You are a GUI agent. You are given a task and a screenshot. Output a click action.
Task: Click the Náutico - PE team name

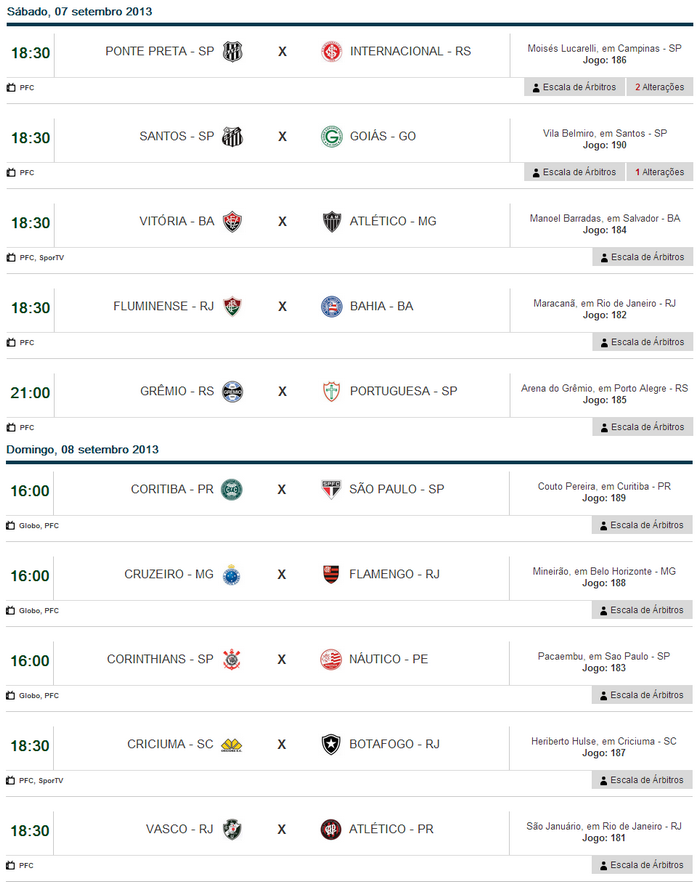point(389,659)
